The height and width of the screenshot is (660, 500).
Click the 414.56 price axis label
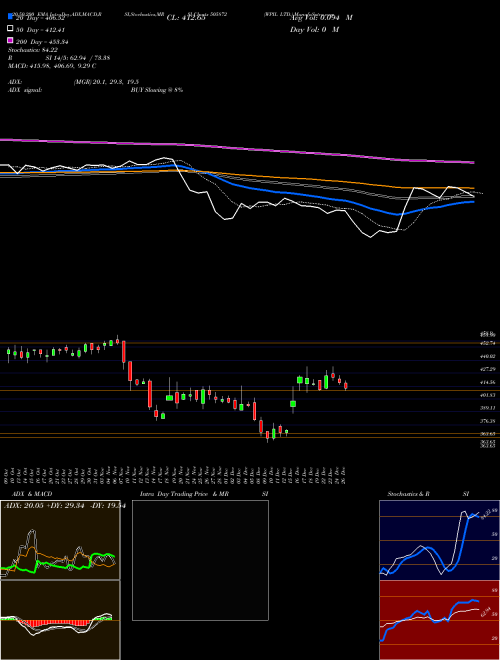tap(489, 382)
